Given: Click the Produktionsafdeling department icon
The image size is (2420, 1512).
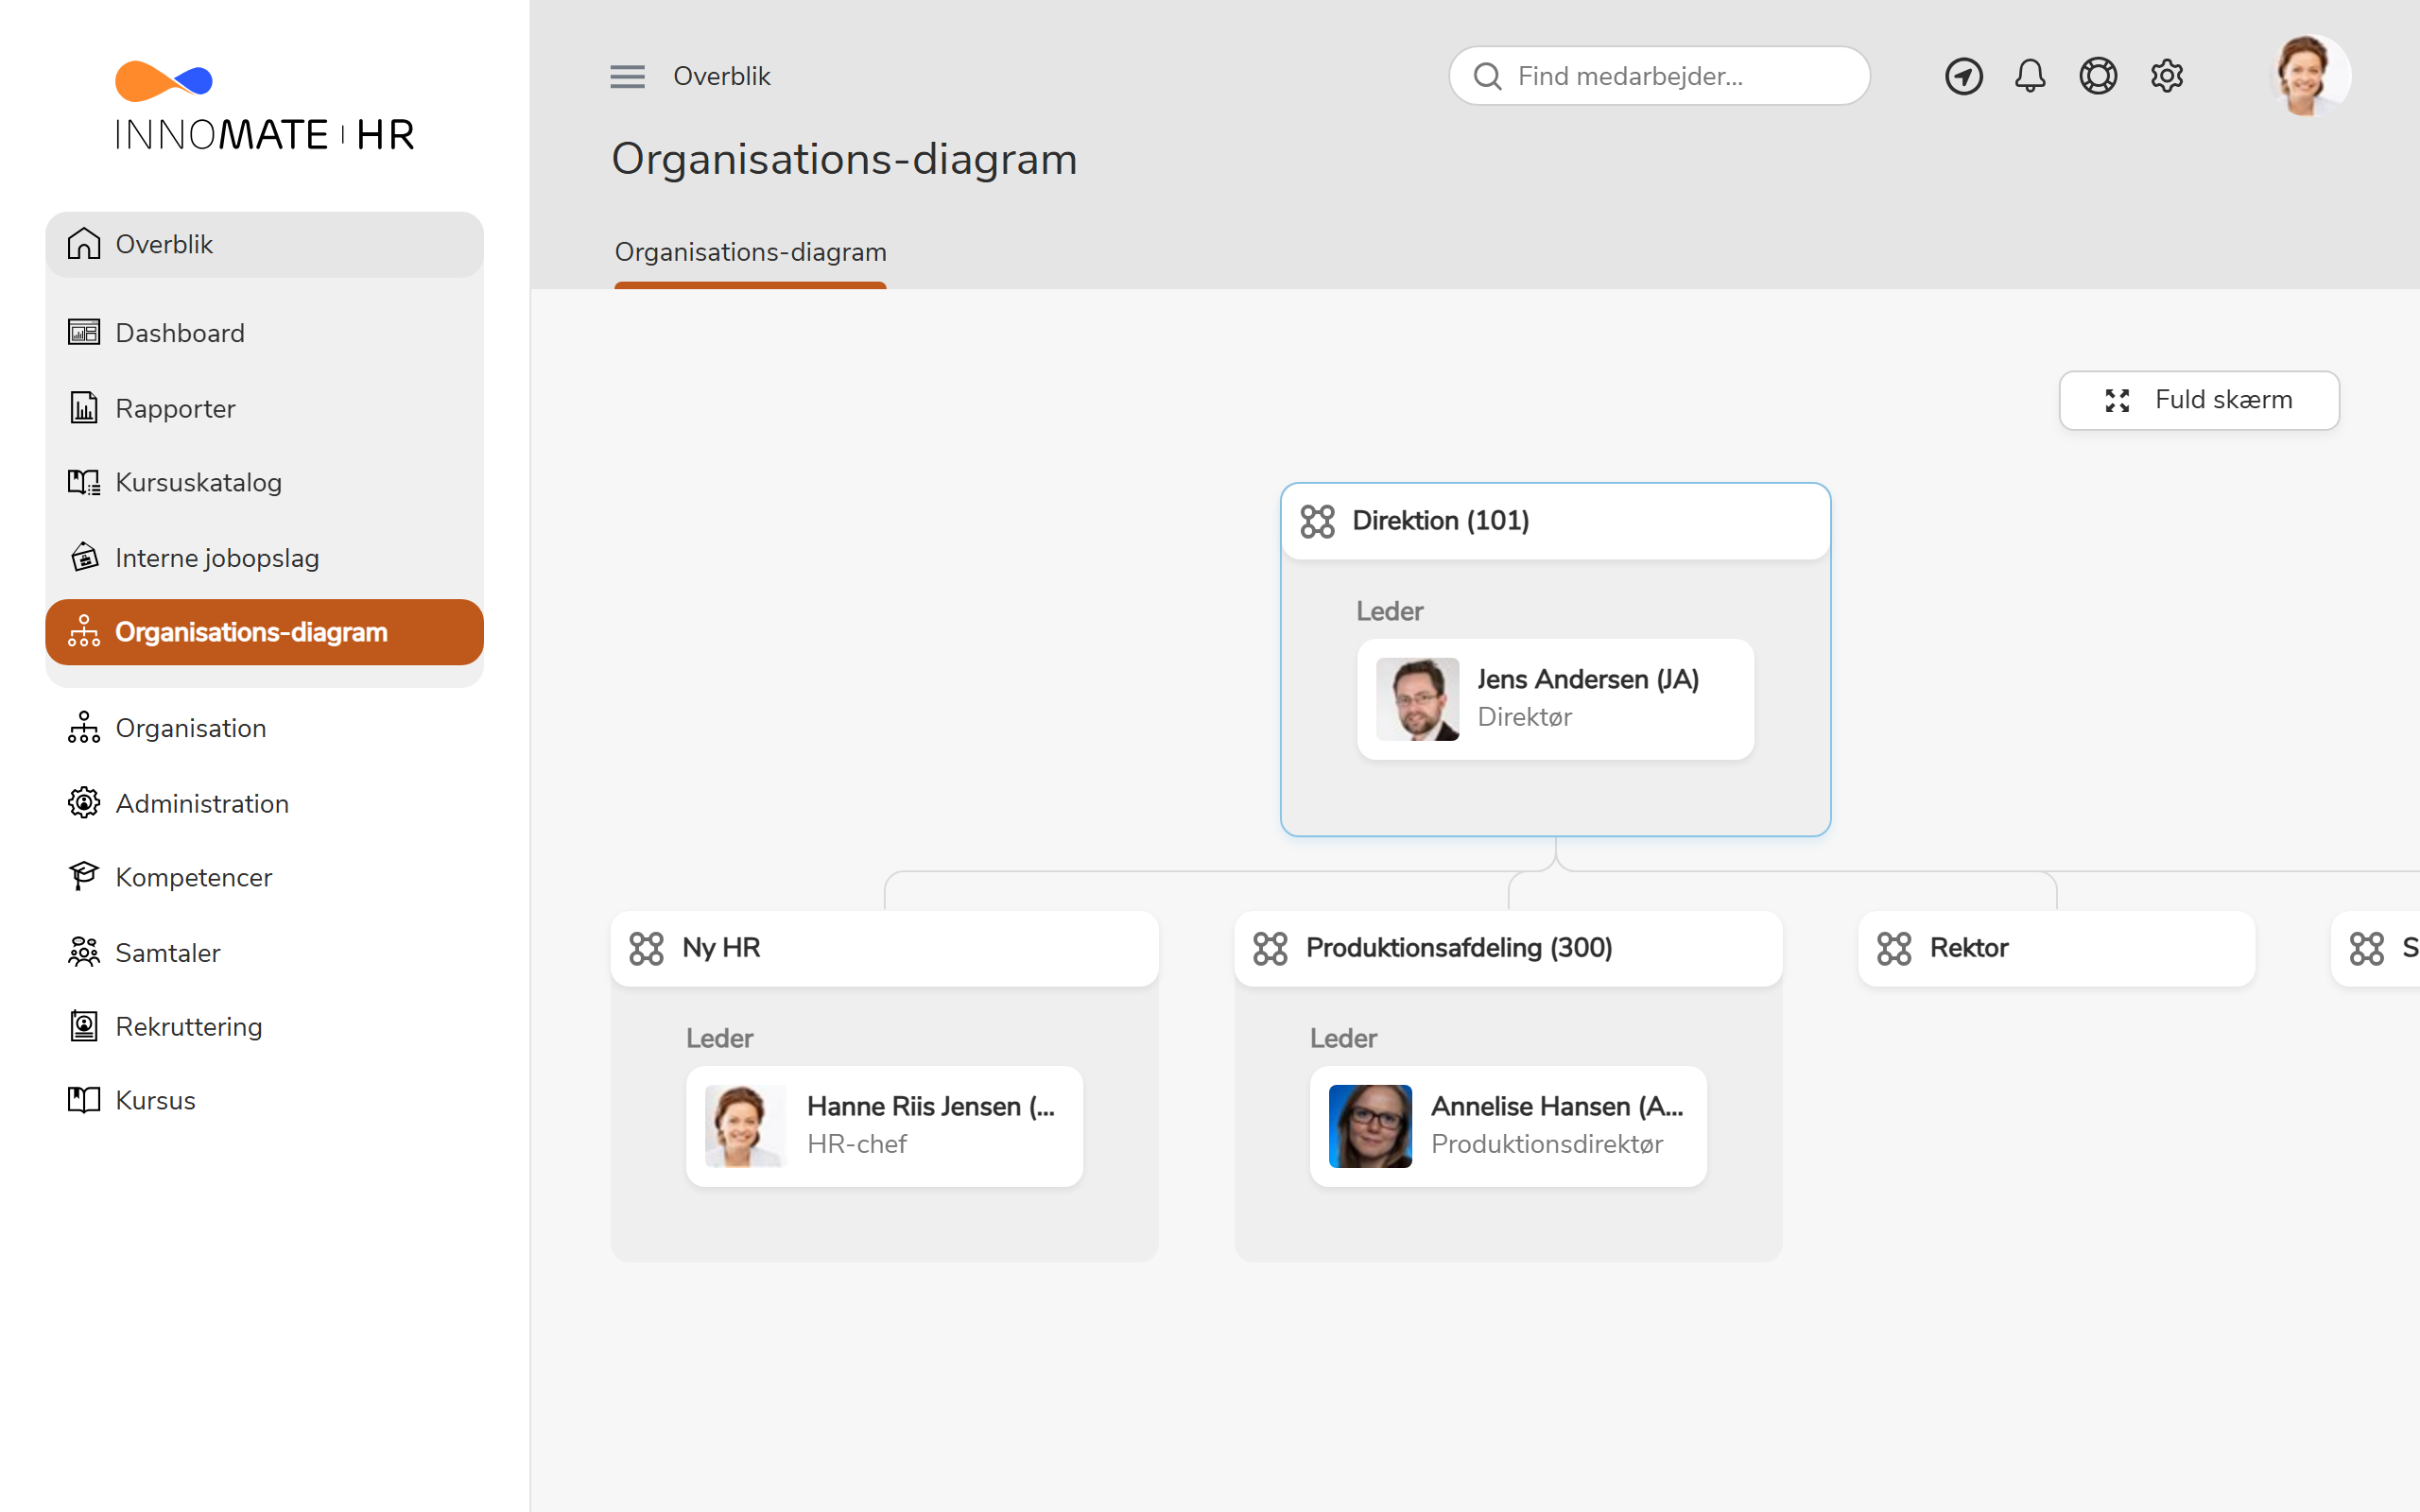Looking at the screenshot, I should [1270, 948].
